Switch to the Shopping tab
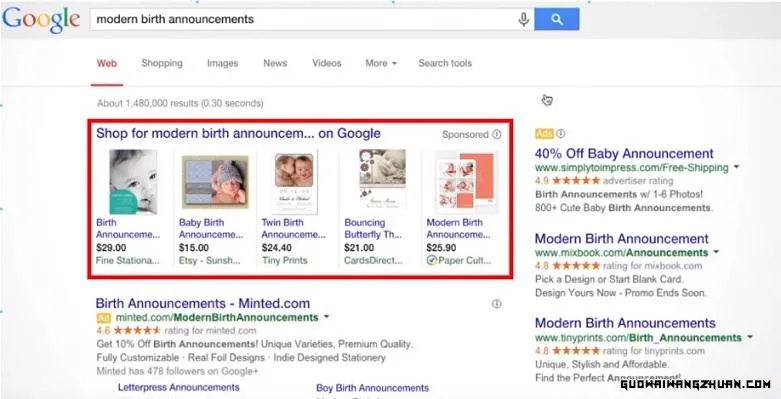Image resolution: width=781 pixels, height=399 pixels. [162, 63]
